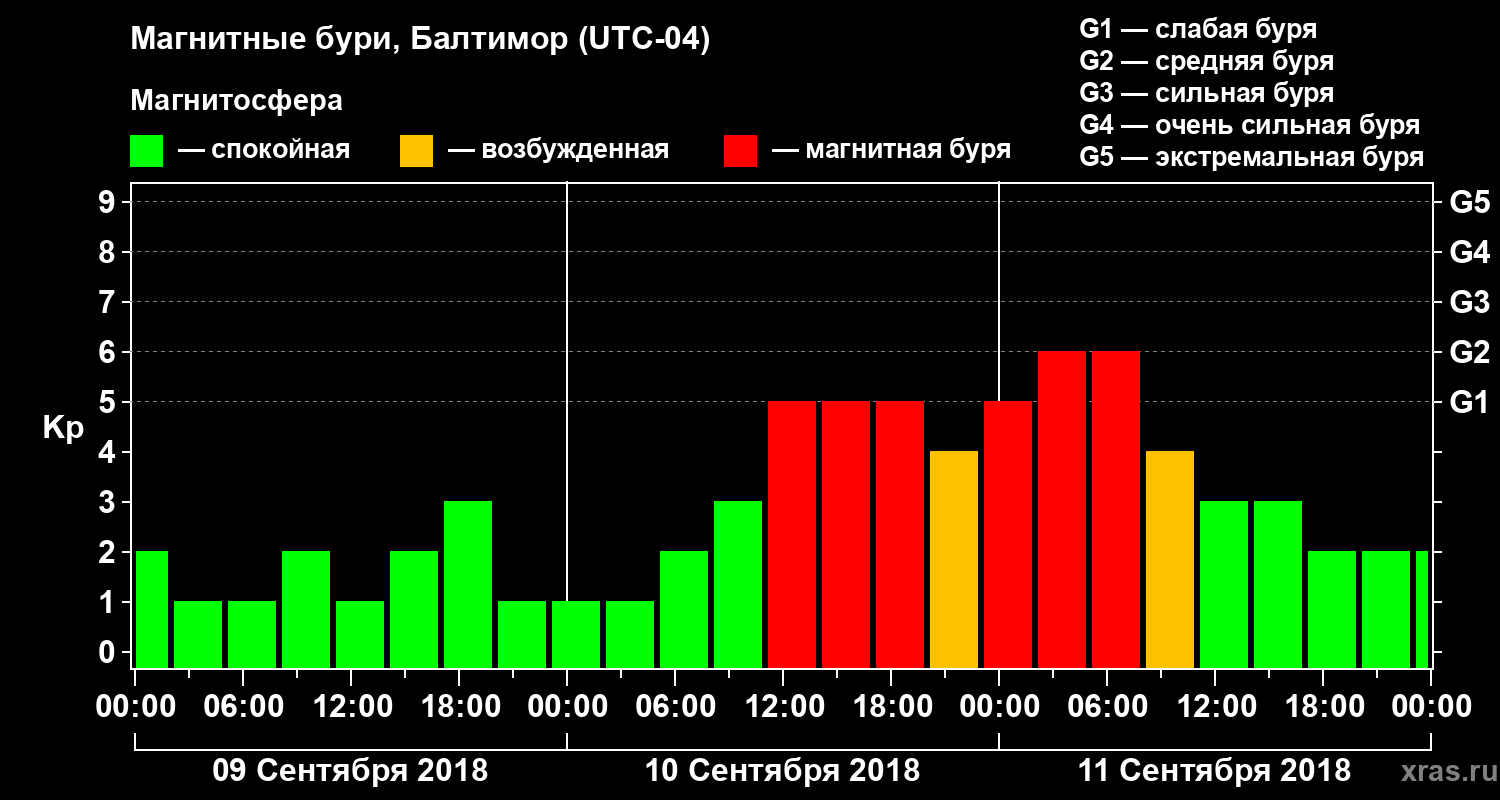This screenshot has height=800, width=1500.
Task: Click the first red Kp 5 bar at 12:00, 10 September
Action: (792, 535)
